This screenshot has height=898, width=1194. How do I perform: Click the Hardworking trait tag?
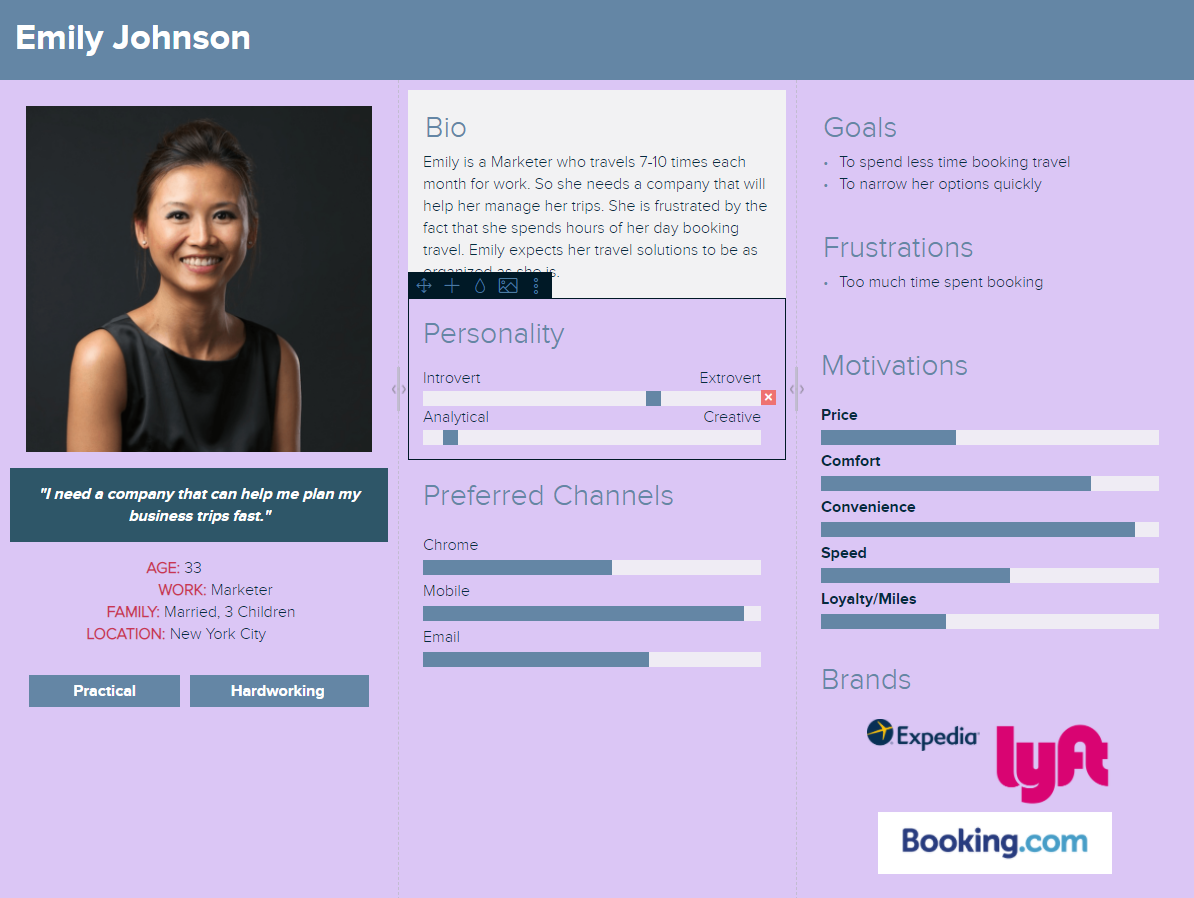tap(279, 690)
